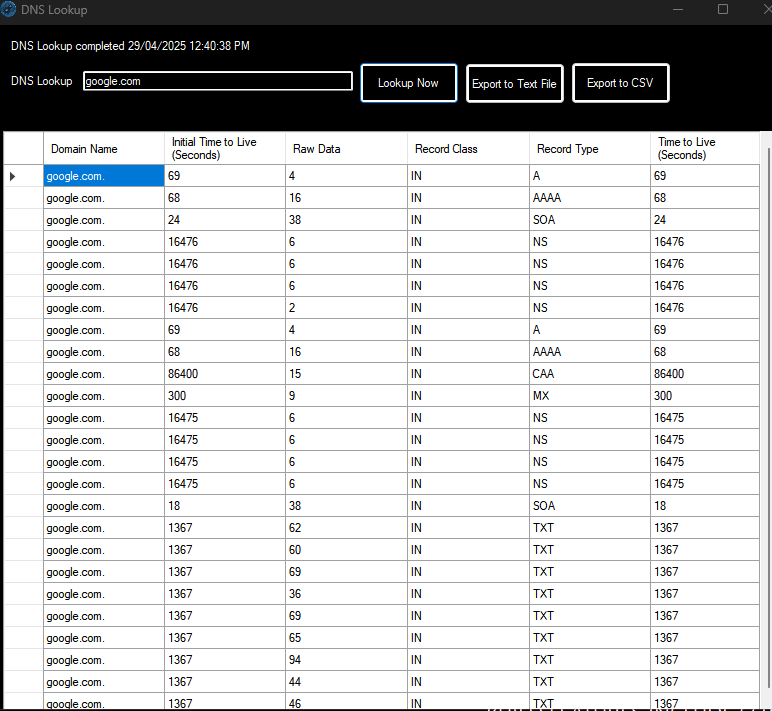
Task: Select Record Class IN cell in CAA row
Action: pos(468,374)
